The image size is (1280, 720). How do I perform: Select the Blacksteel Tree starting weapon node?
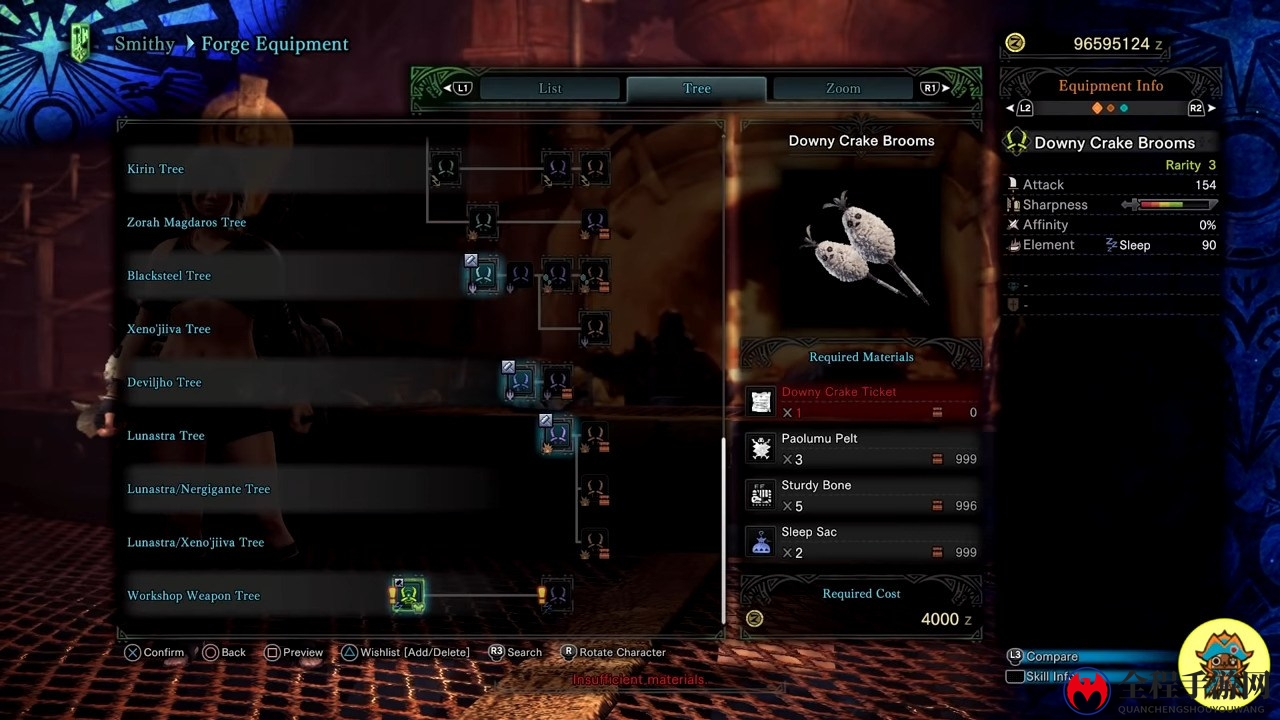click(x=483, y=275)
